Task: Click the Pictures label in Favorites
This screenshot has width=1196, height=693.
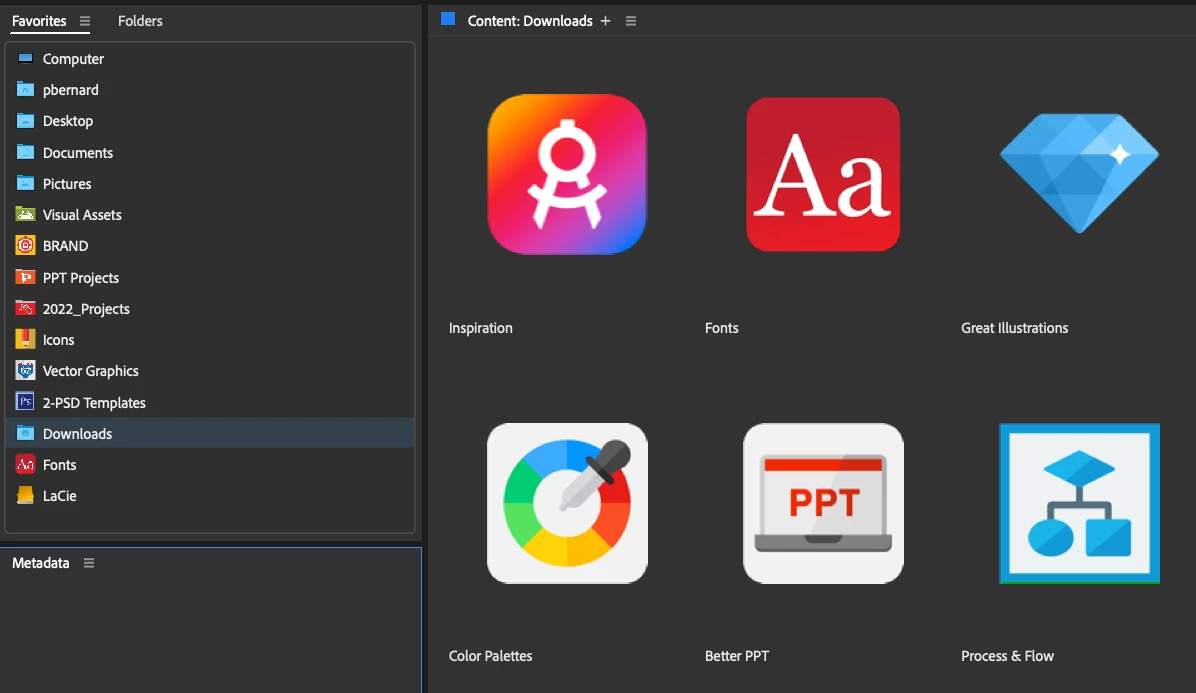Action: tap(67, 184)
